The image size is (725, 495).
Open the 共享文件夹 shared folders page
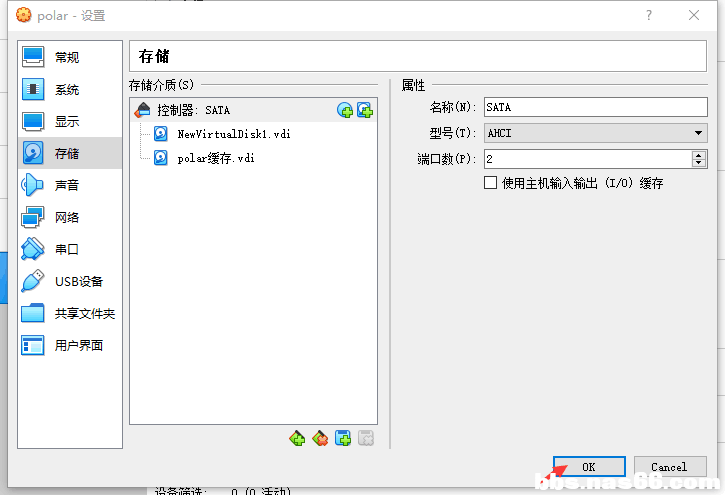70,313
